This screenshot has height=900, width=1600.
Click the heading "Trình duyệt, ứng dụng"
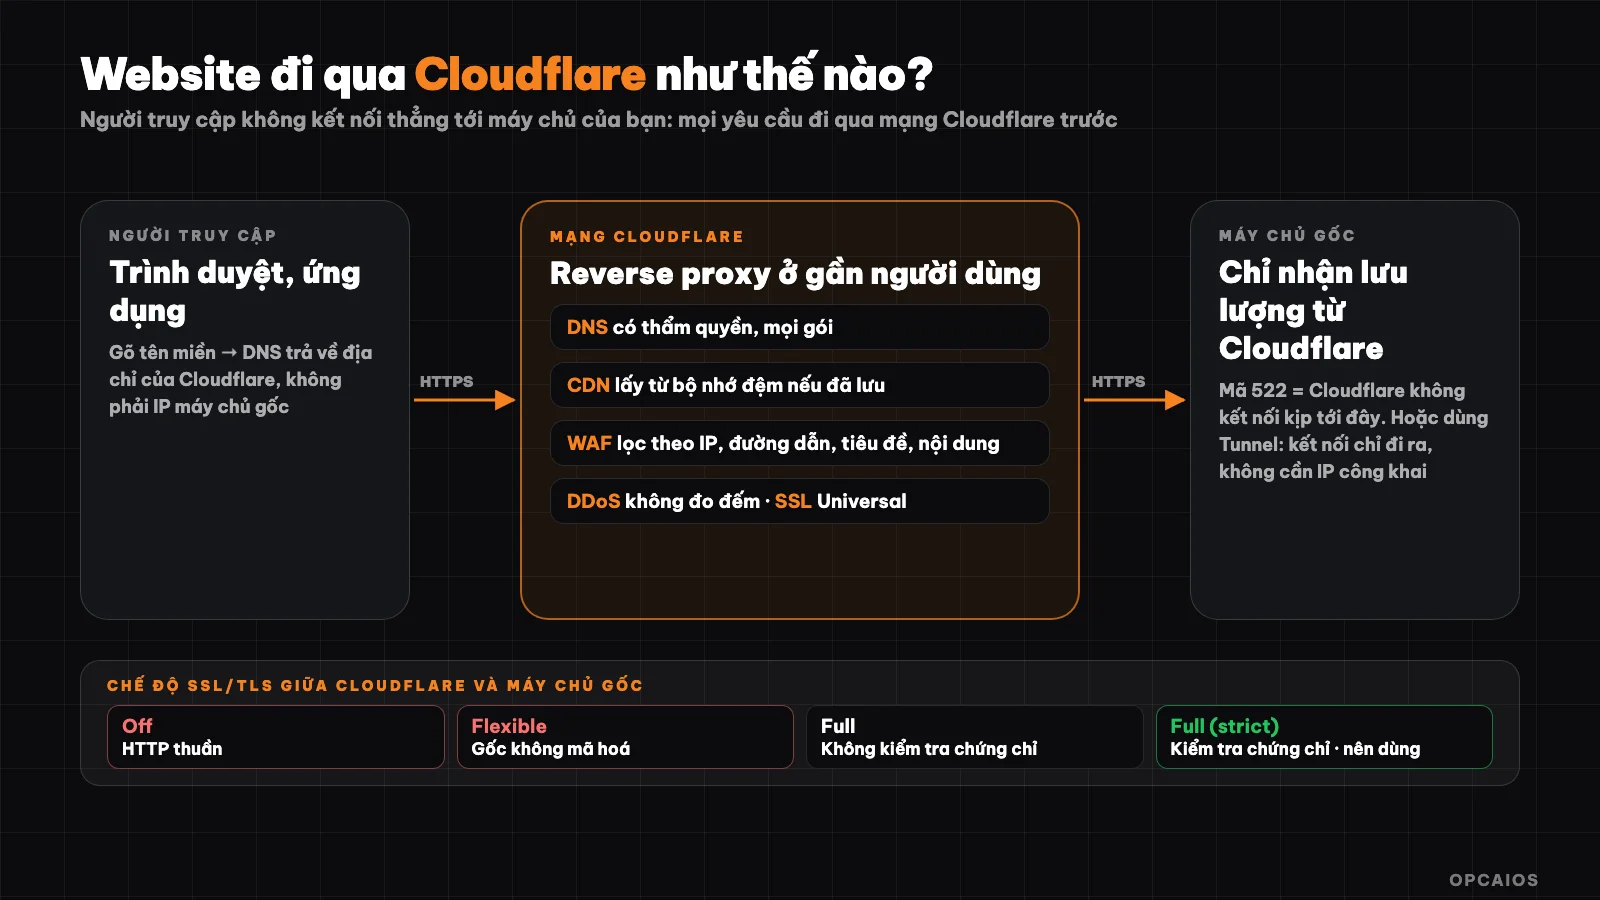click(235, 291)
